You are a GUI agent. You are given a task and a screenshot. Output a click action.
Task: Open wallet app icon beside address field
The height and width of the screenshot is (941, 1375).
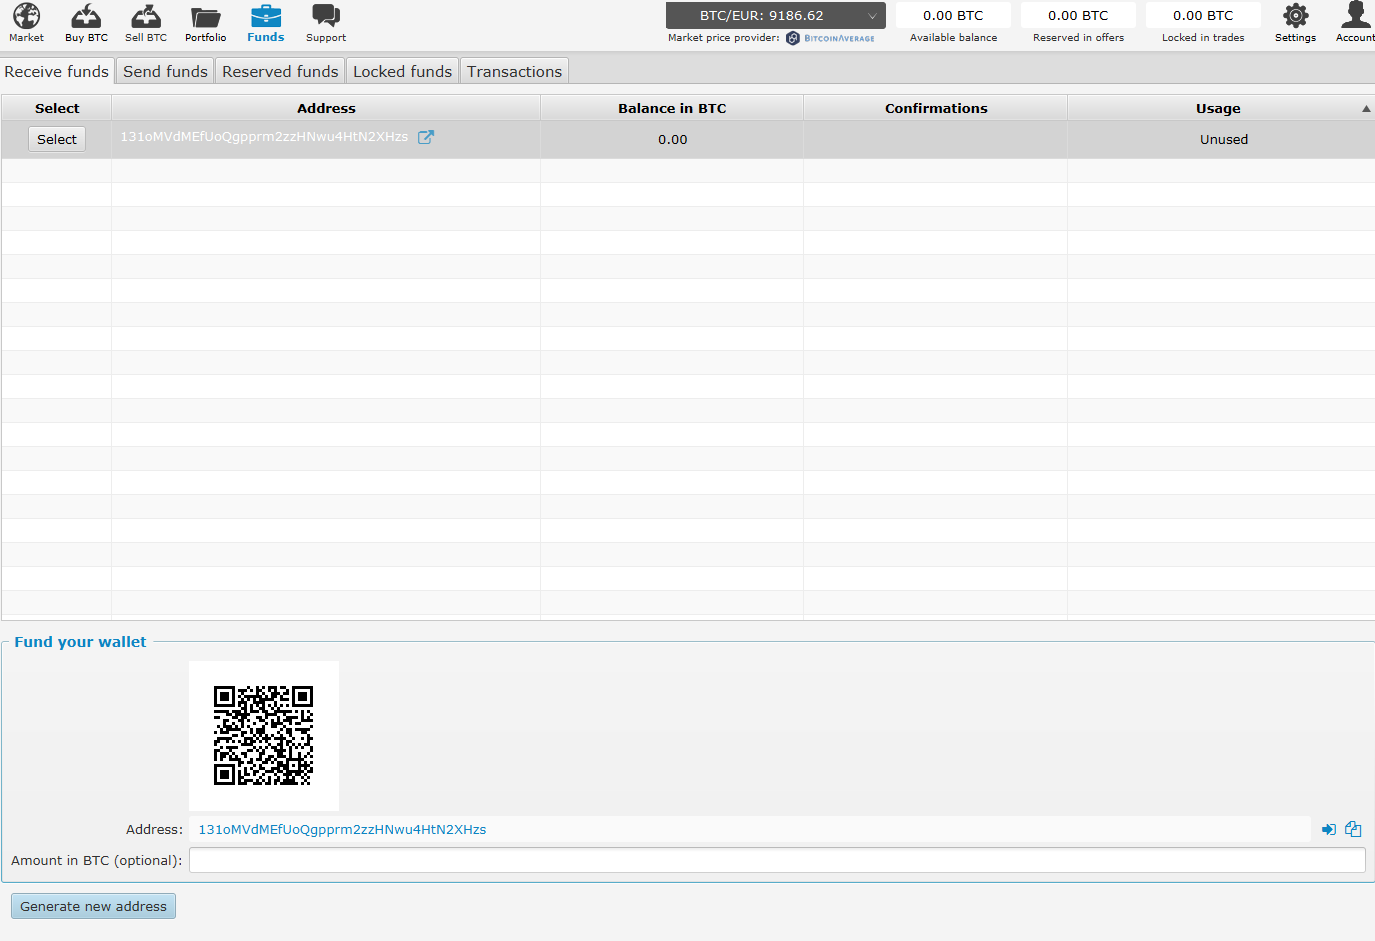(x=1329, y=829)
